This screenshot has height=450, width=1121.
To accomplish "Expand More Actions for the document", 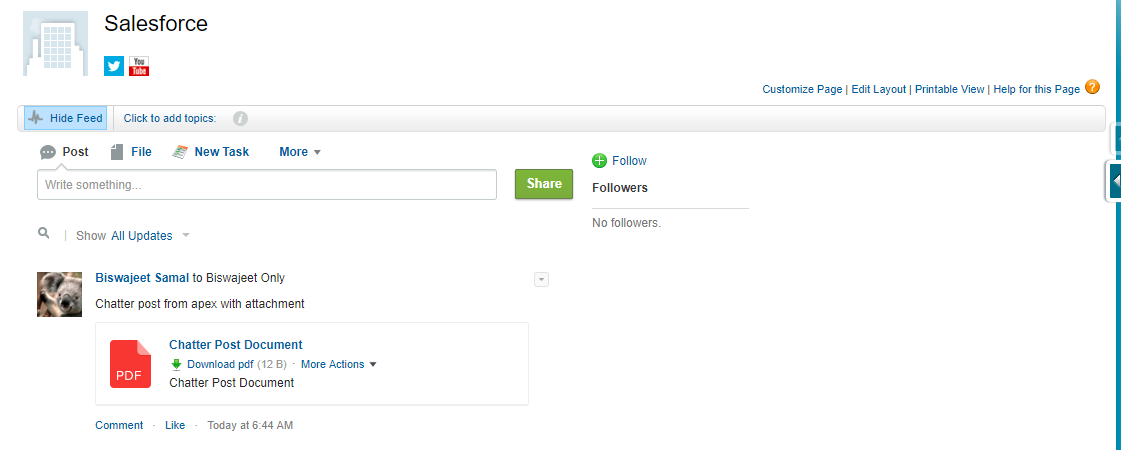I will (339, 364).
